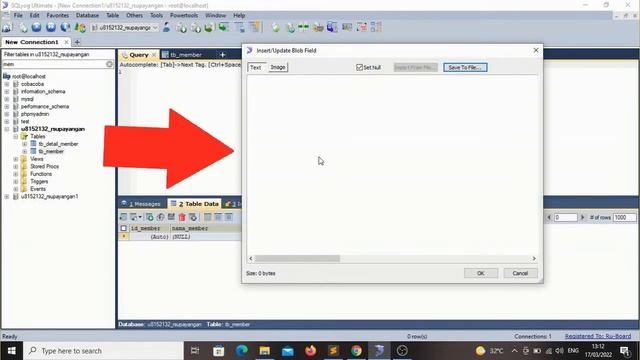Viewport: 640px width, 360px height.
Task: Click the next page arrow near row offset
Action: (582, 218)
